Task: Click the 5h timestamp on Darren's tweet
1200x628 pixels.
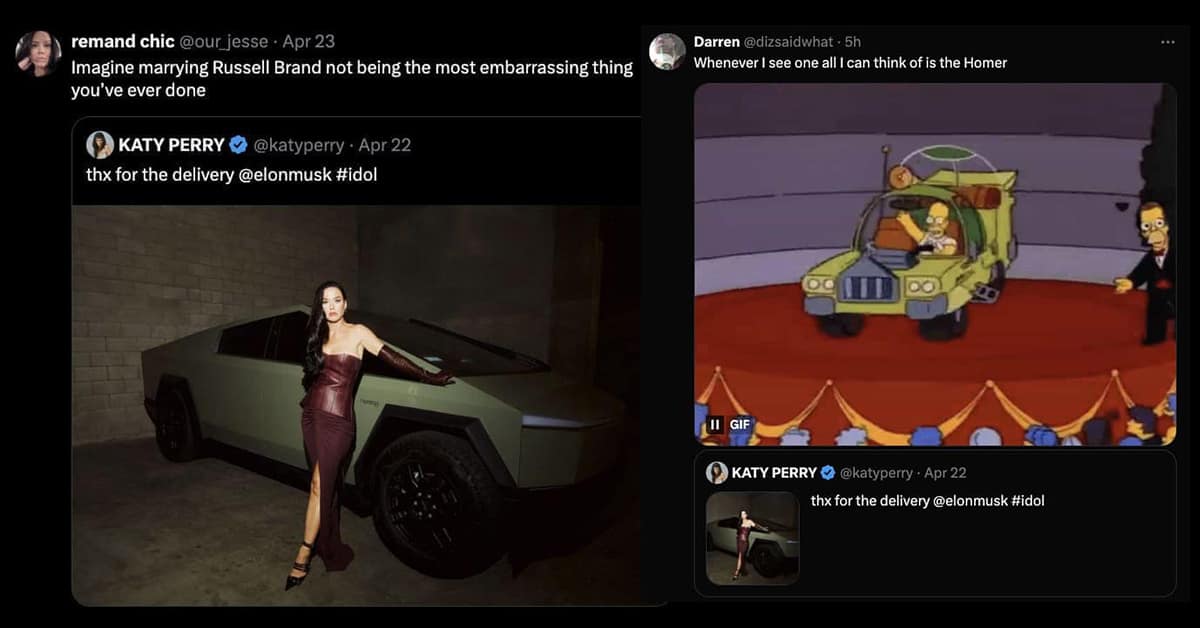Action: [853, 41]
